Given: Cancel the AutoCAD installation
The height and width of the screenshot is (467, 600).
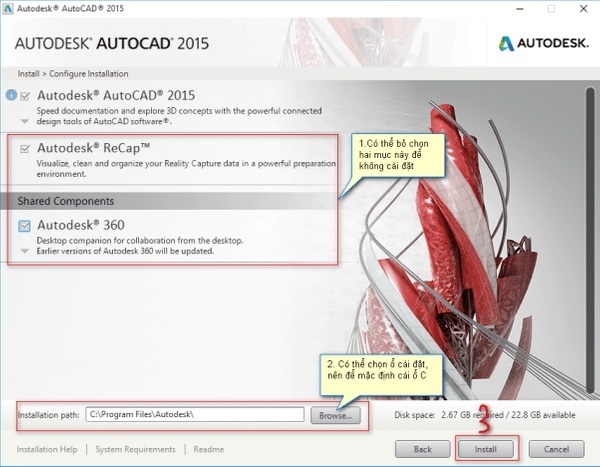Looking at the screenshot, I should [x=550, y=448].
